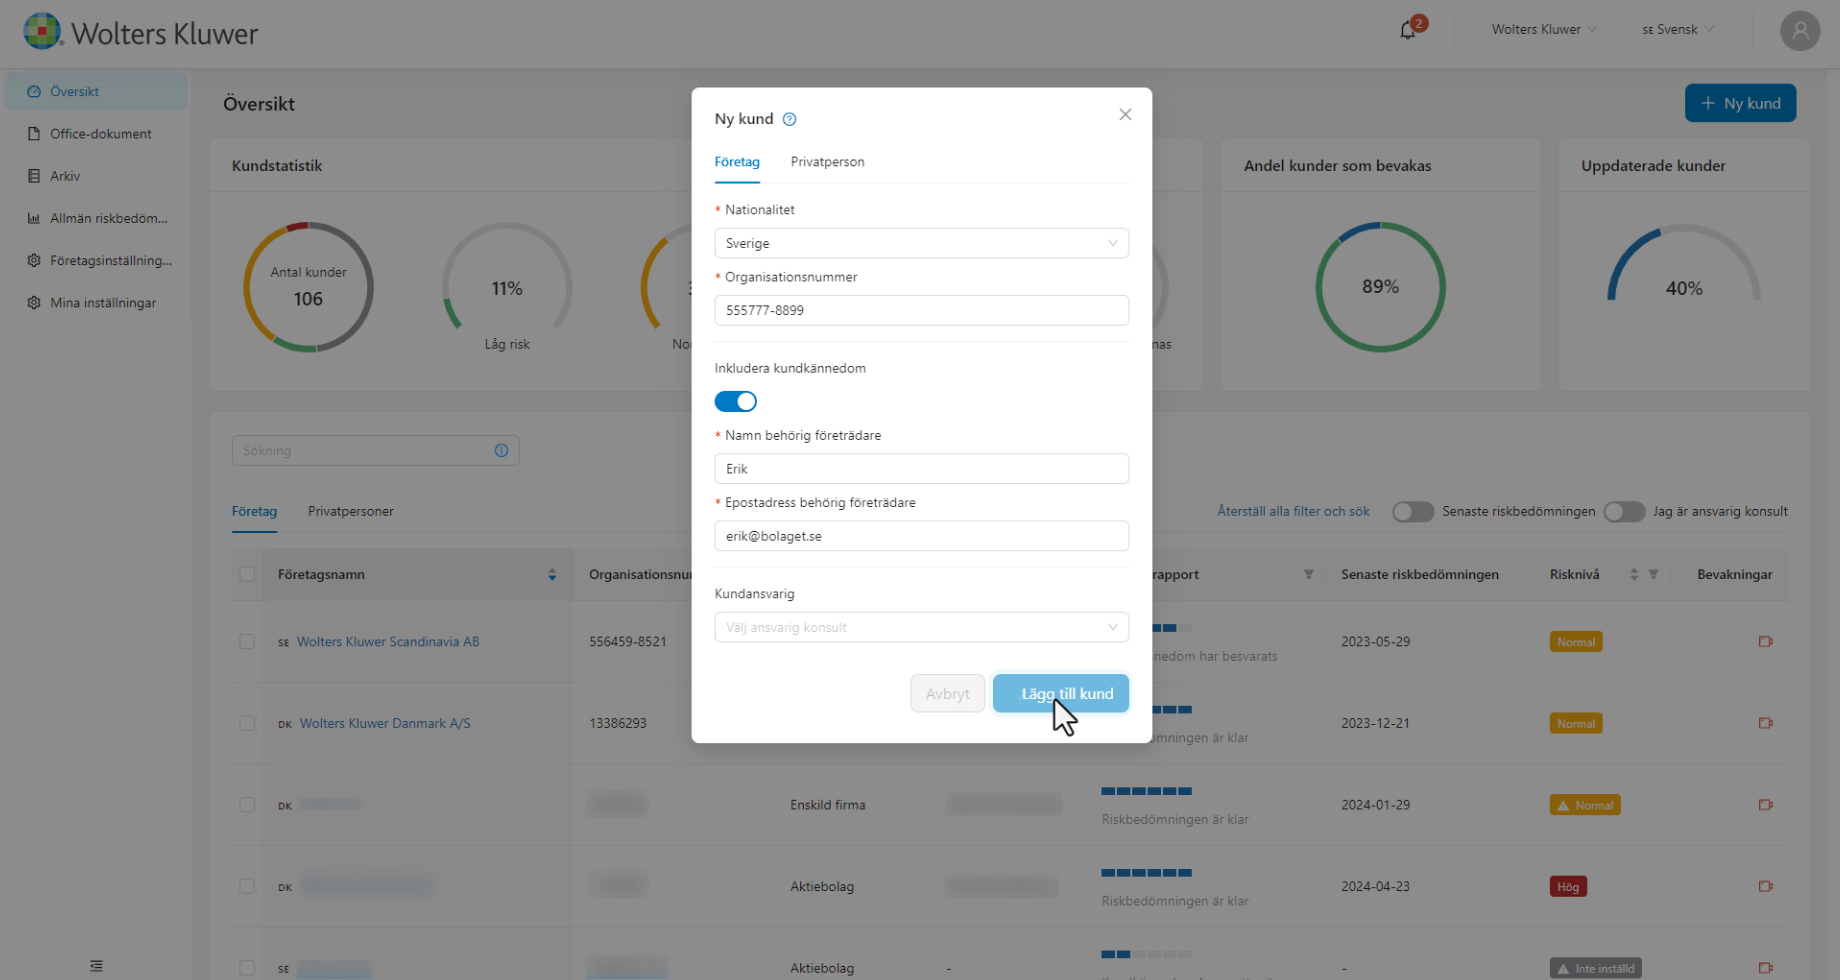Sort by Företagsnamn column arrows

pos(552,575)
